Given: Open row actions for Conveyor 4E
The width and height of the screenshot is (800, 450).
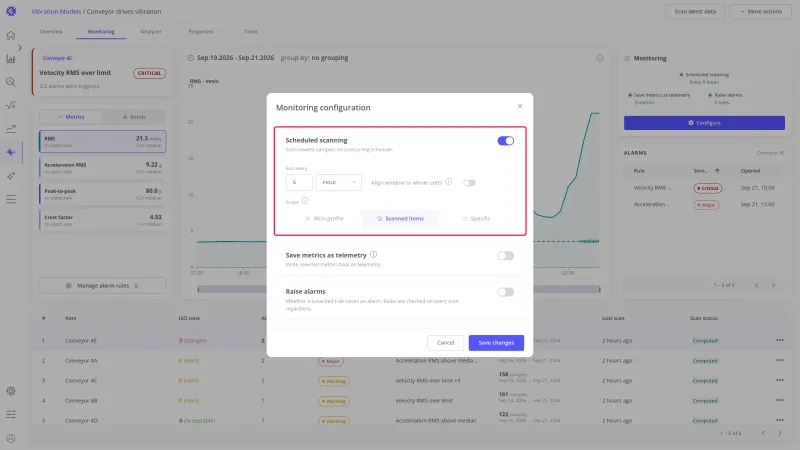Looking at the screenshot, I should pyautogui.click(x=780, y=340).
